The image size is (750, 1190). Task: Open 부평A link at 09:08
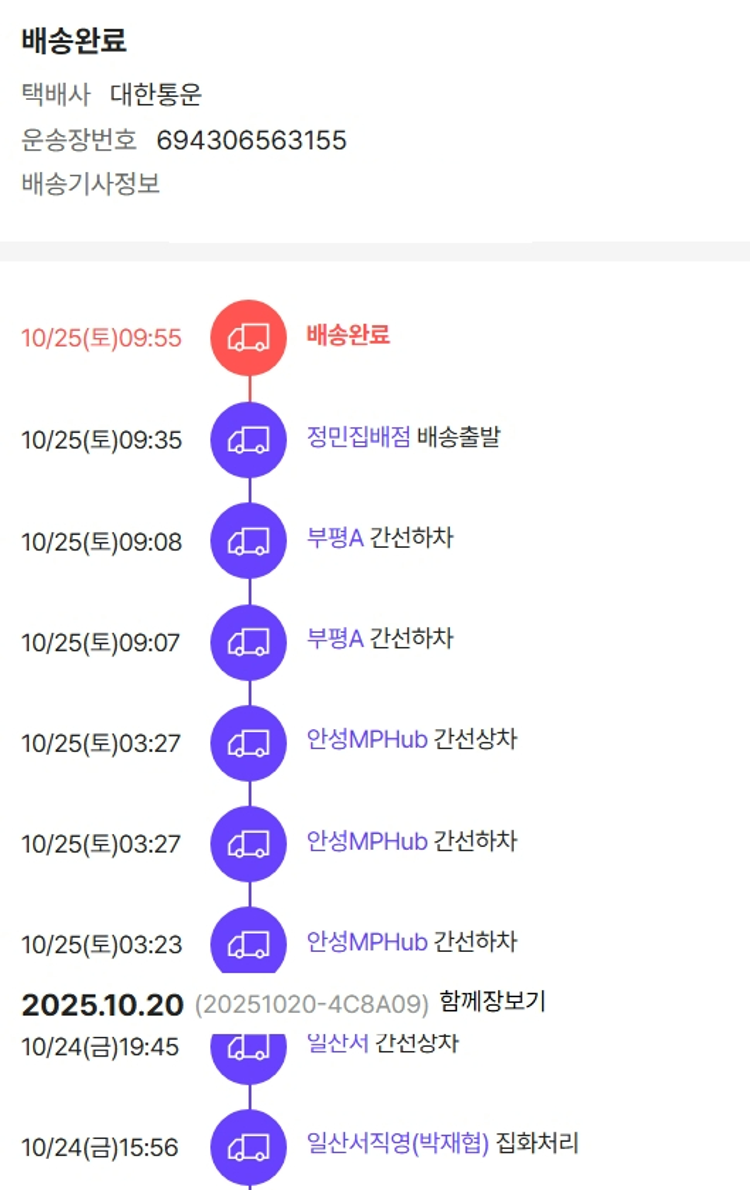coord(335,538)
